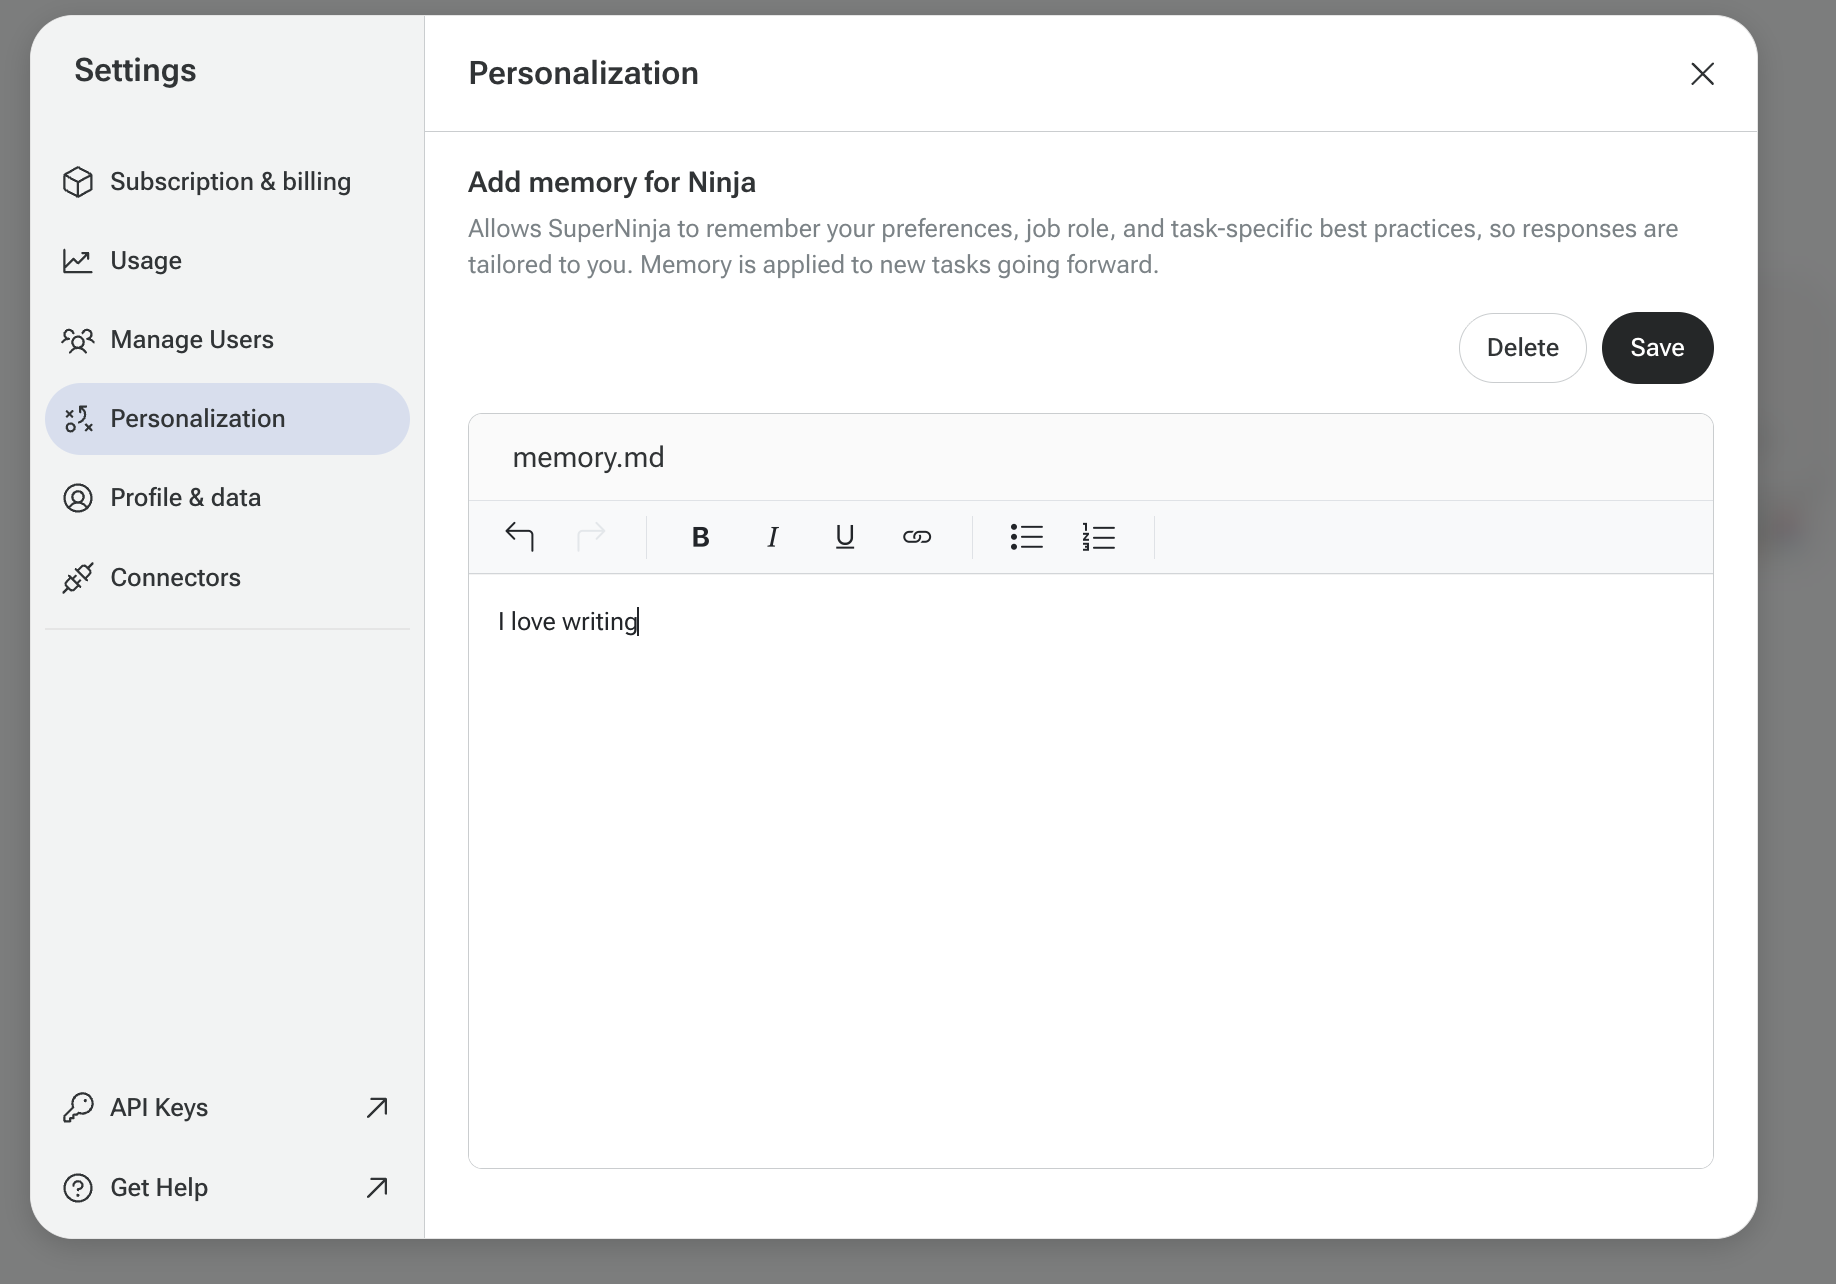Screen dimensions: 1836x1284
Task: Close the Settings dialog
Action: pyautogui.click(x=1702, y=74)
